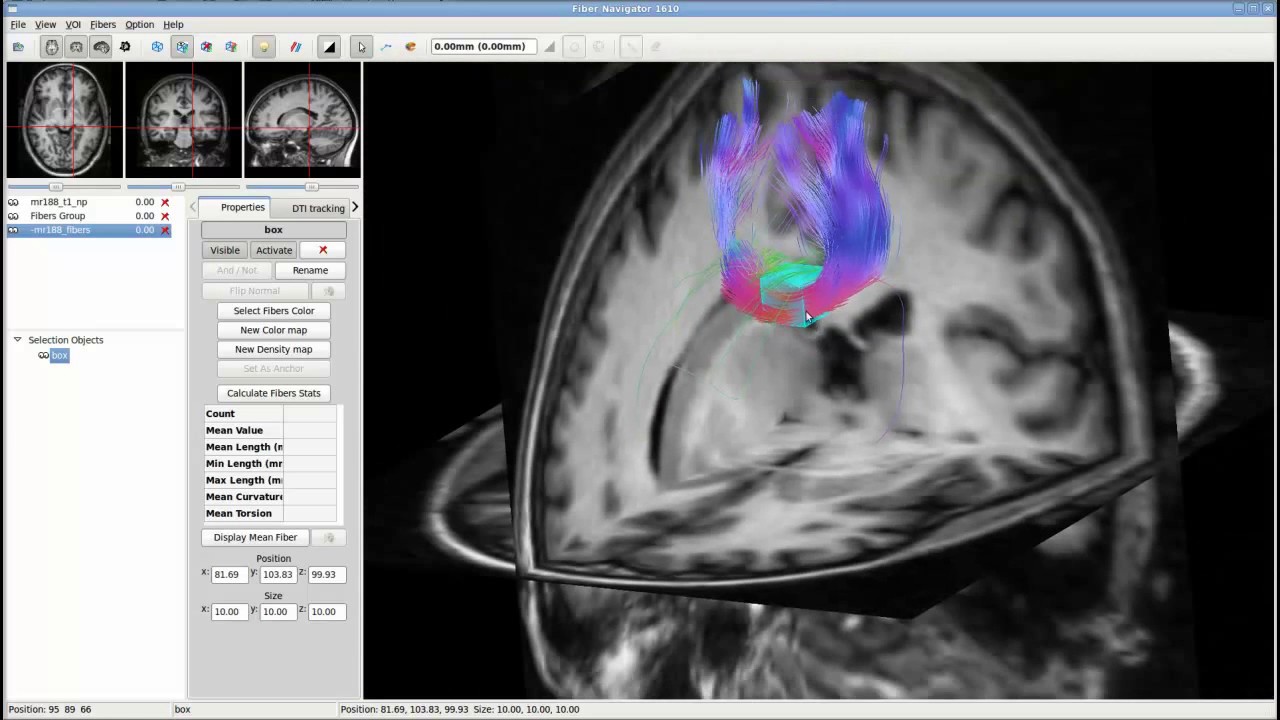Toggle visibility icon of mr188_fibers row
Viewport: 1280px width, 720px height.
click(13, 230)
